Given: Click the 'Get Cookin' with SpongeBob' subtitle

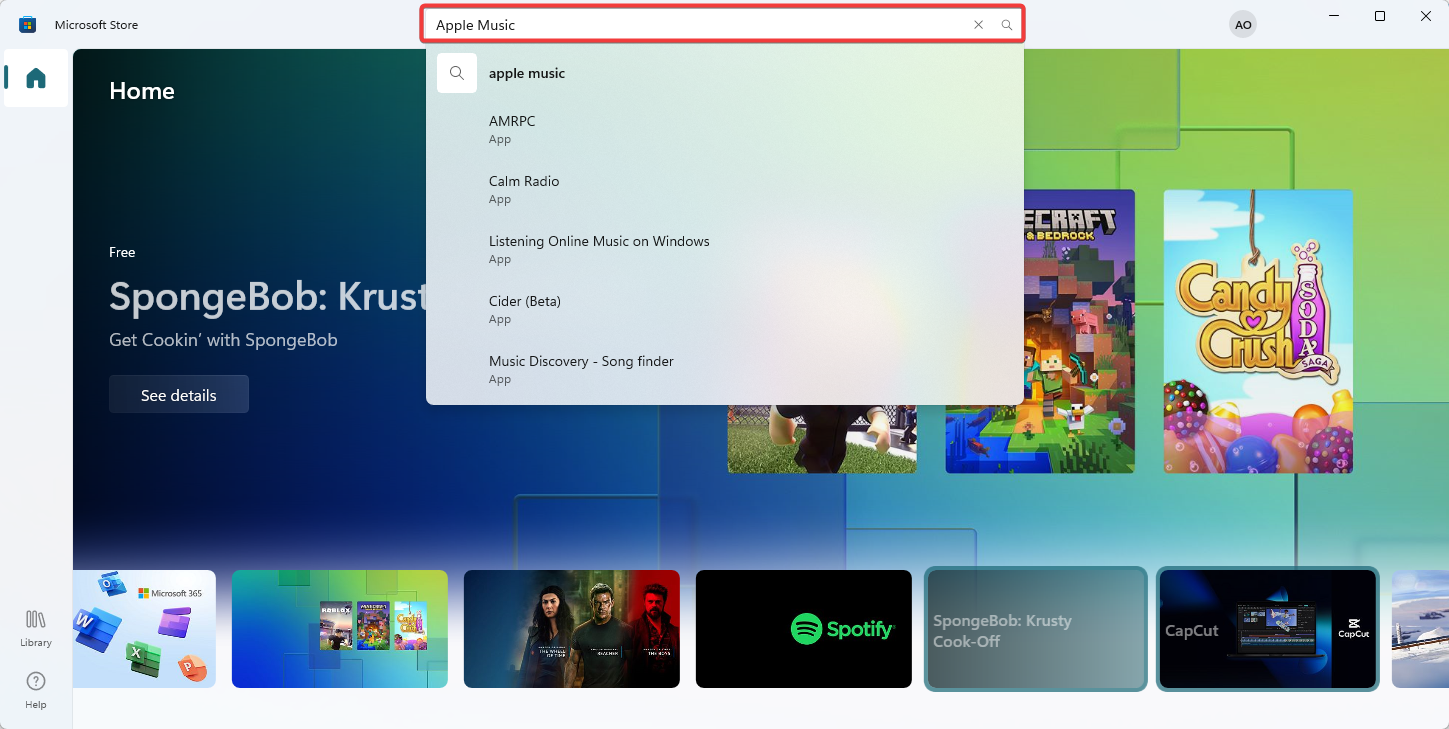Looking at the screenshot, I should coord(223,340).
